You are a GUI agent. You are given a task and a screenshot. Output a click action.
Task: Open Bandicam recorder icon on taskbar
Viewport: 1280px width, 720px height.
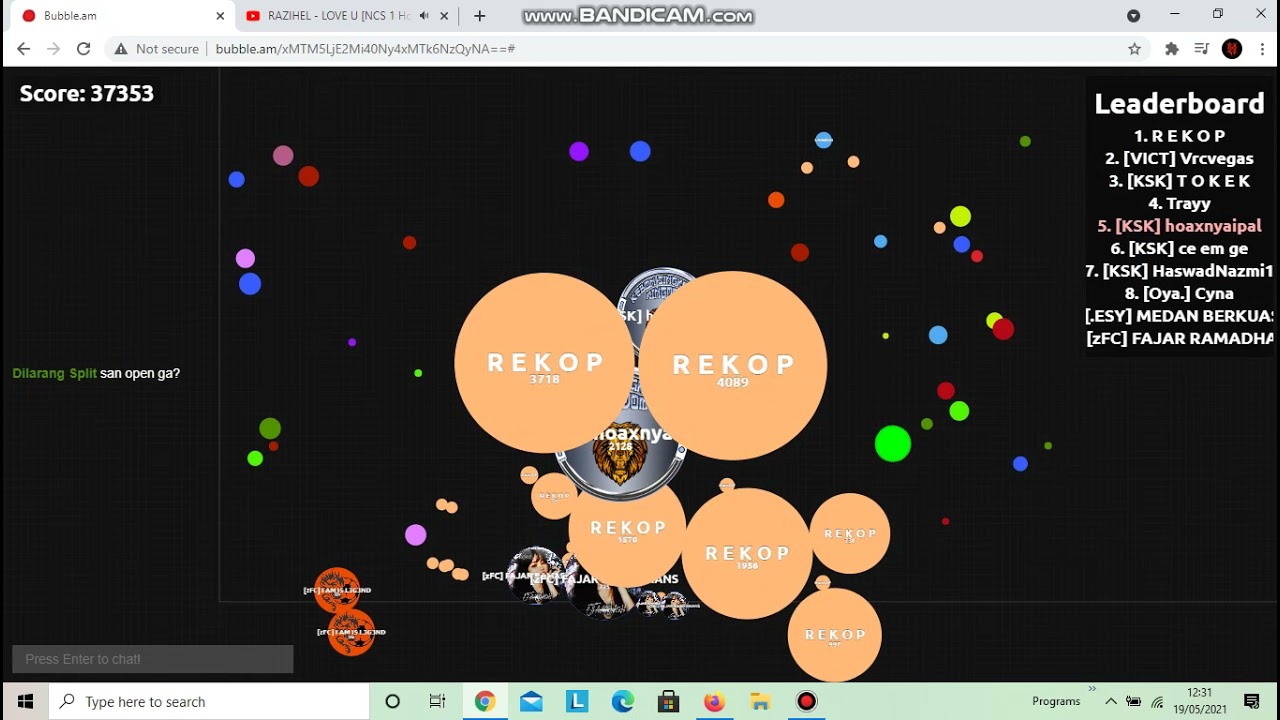tap(806, 701)
